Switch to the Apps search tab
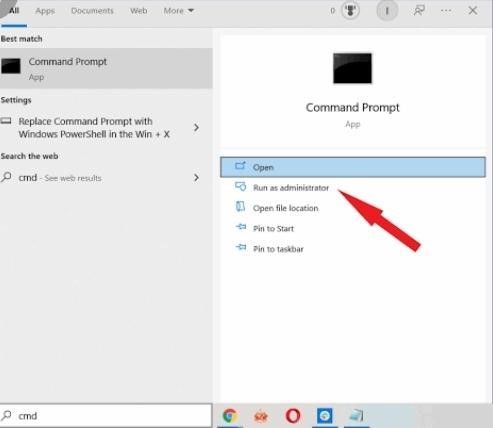Image resolution: width=493 pixels, height=428 pixels. click(45, 11)
